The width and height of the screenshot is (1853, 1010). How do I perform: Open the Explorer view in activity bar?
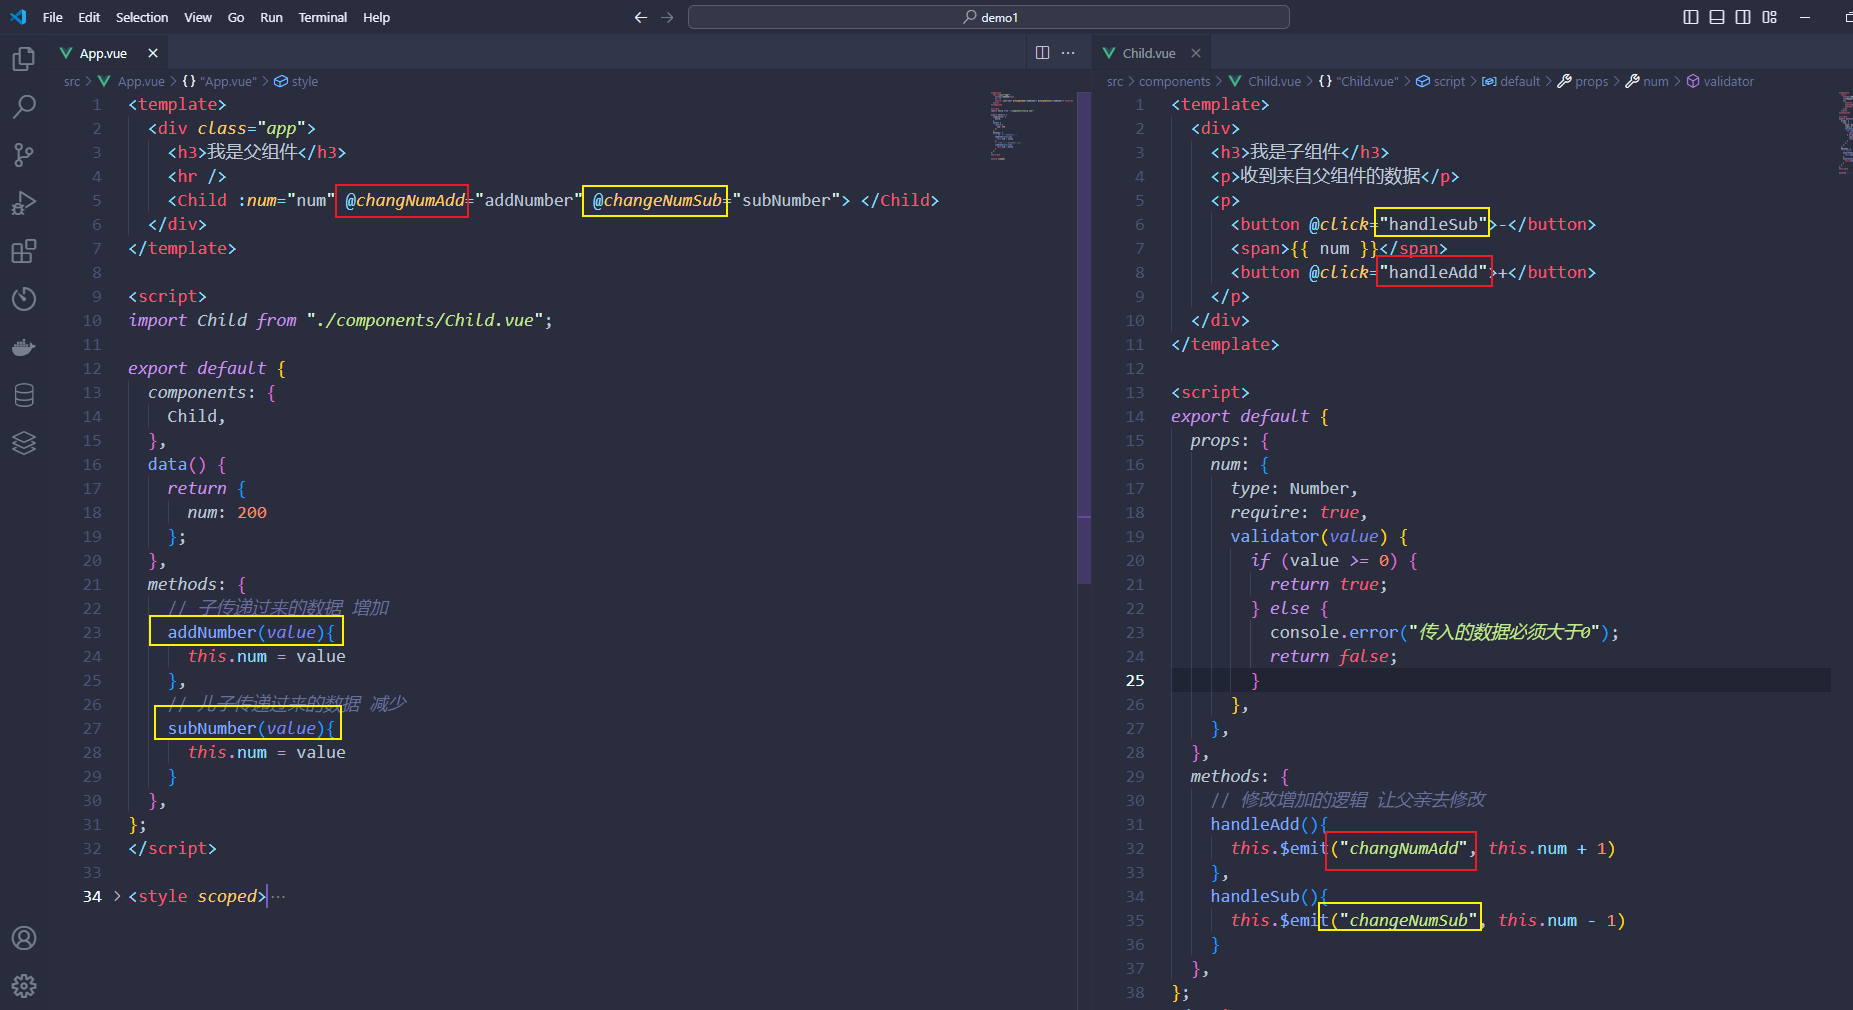coord(24,59)
